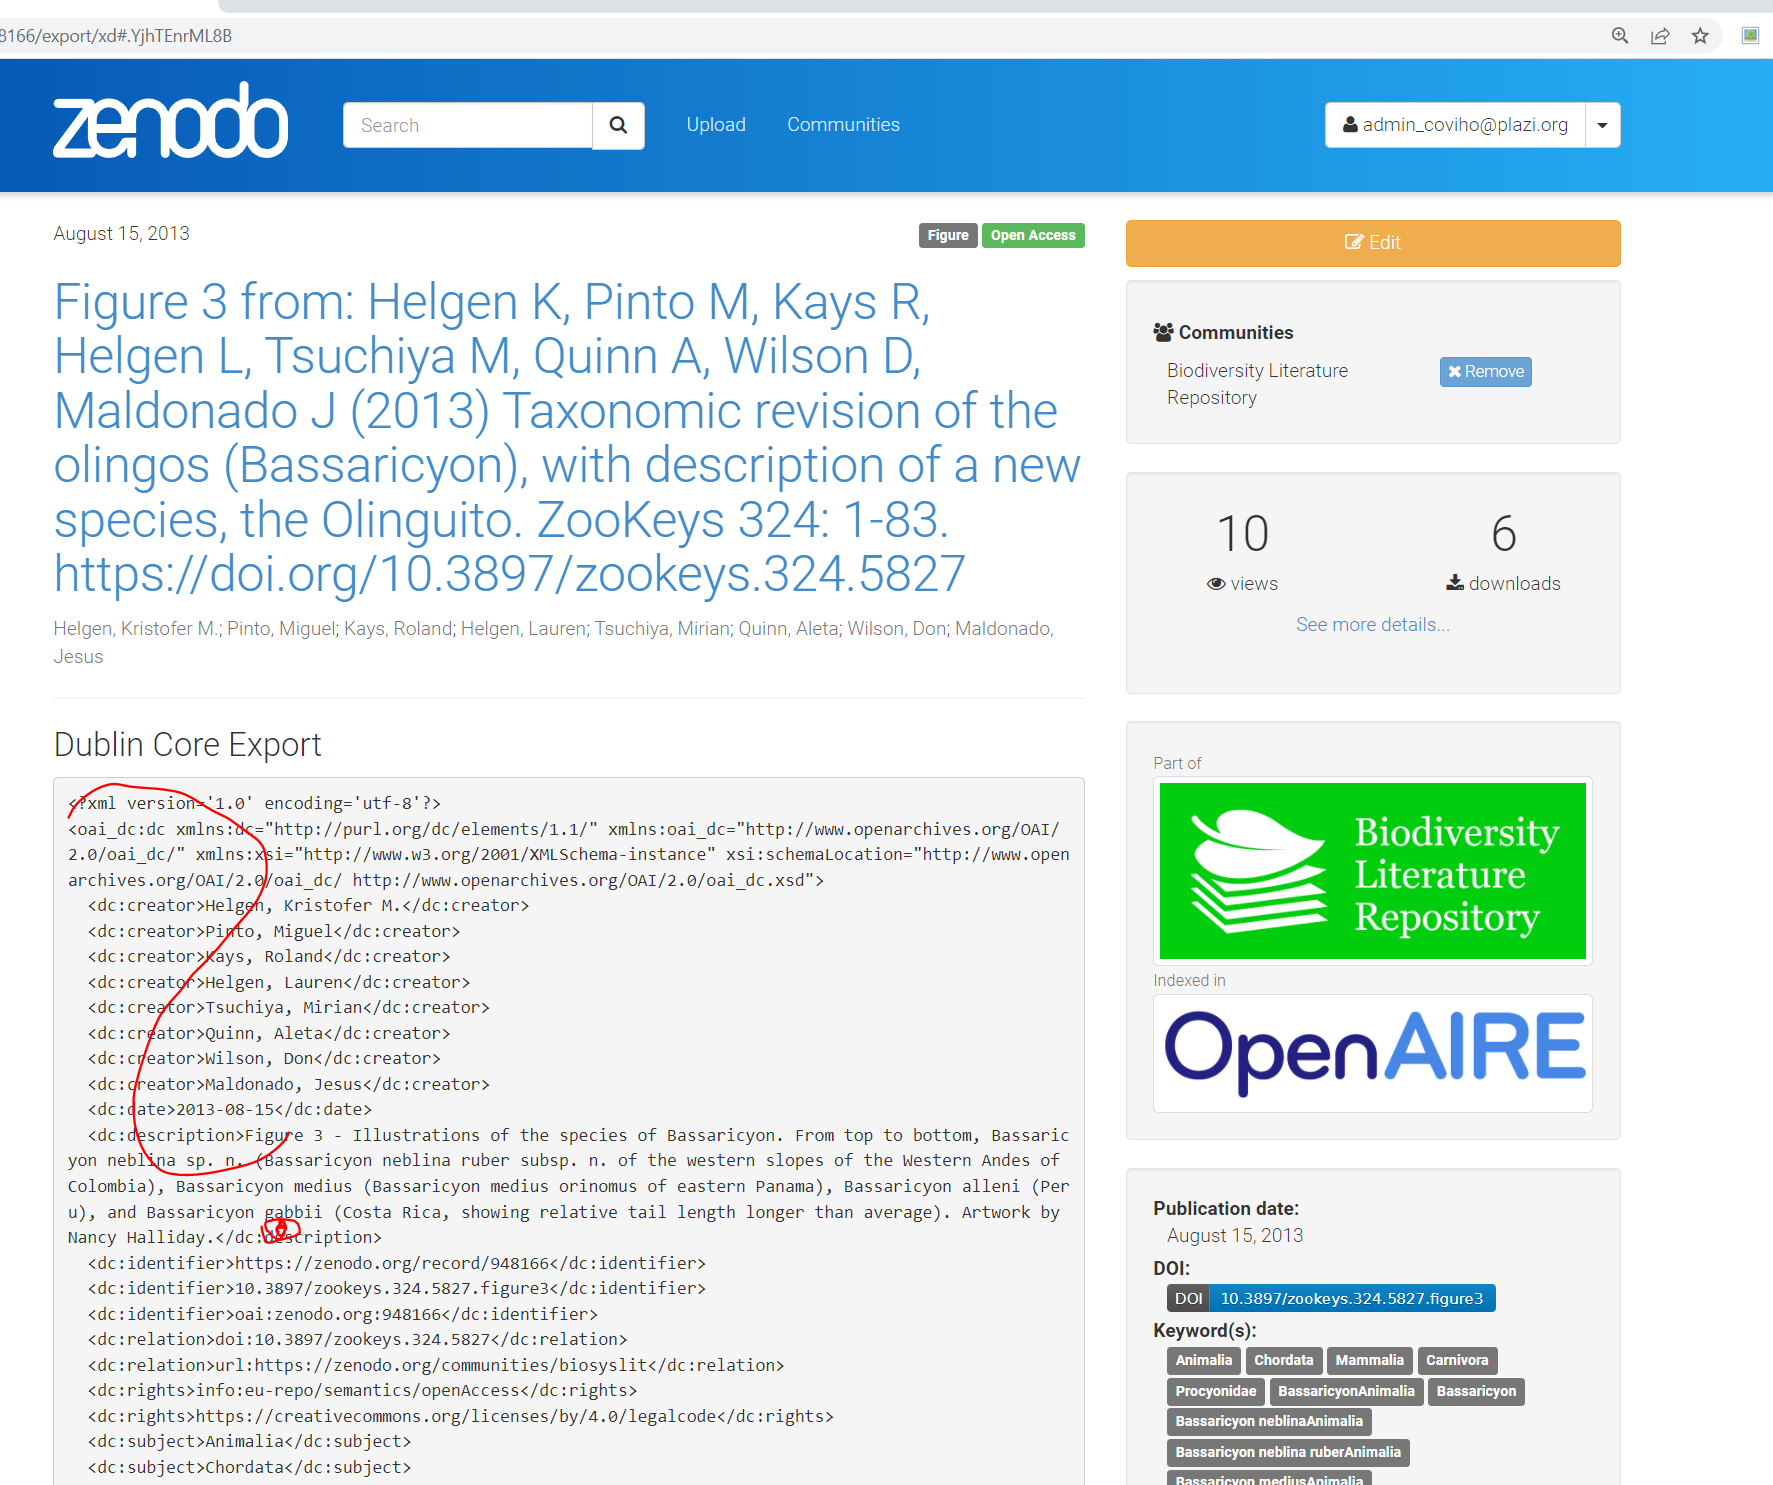
Task: Click the Biodiversity Literature Repository logo
Action: [1373, 871]
